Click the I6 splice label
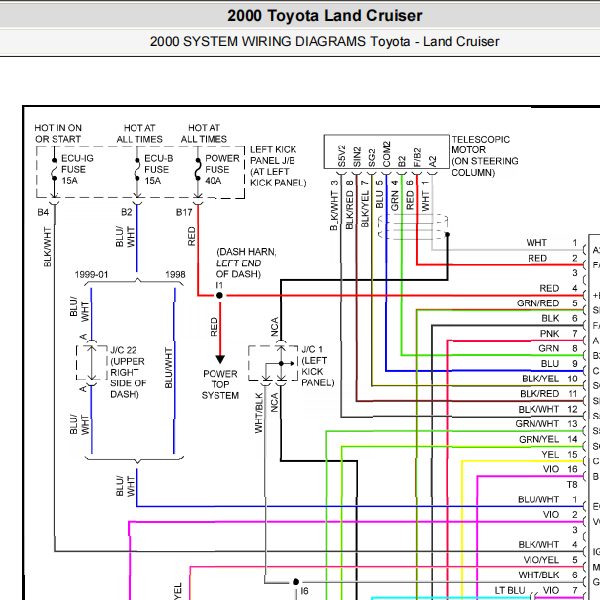The image size is (600, 600). 304,591
